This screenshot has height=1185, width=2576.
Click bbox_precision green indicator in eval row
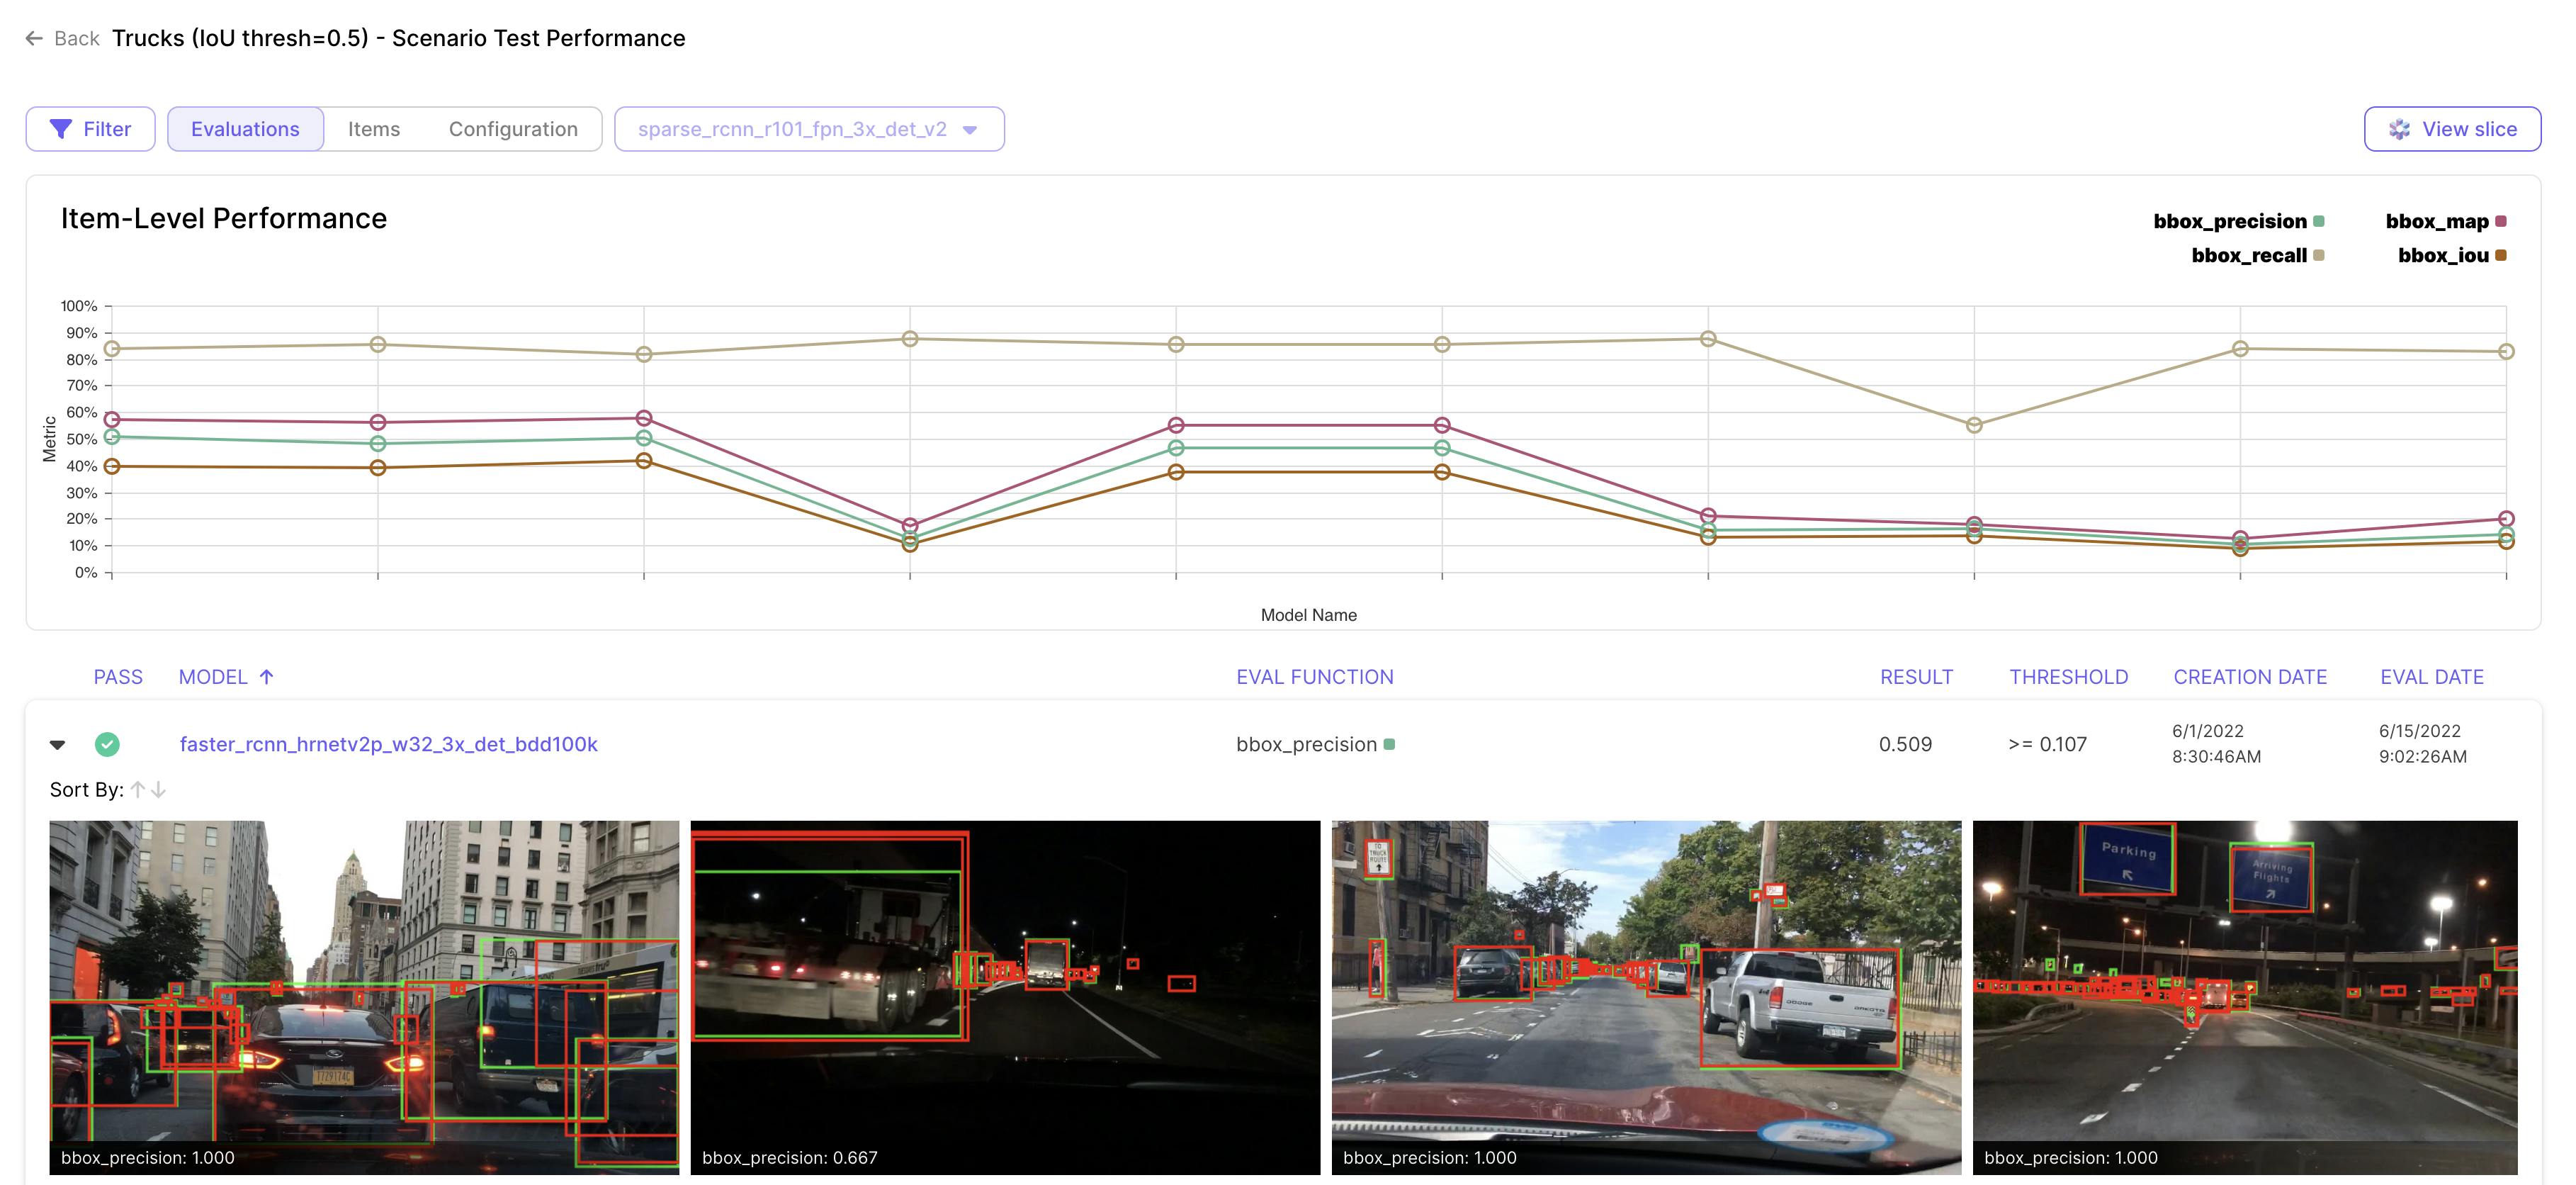click(x=1389, y=744)
